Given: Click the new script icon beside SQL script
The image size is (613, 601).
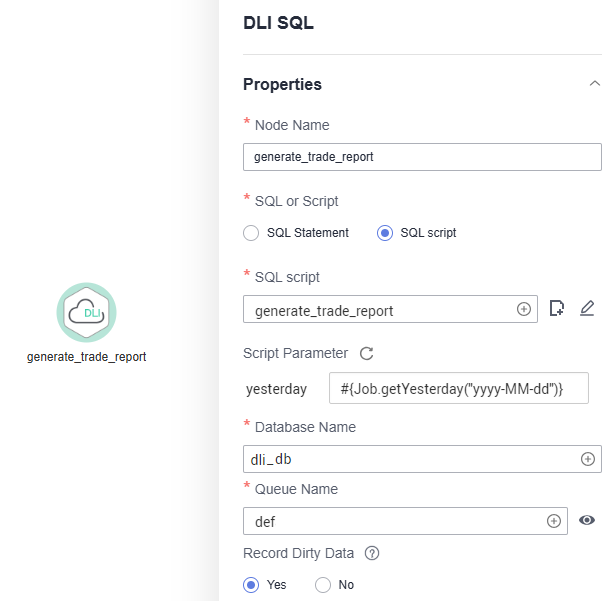Looking at the screenshot, I should click(557, 308).
